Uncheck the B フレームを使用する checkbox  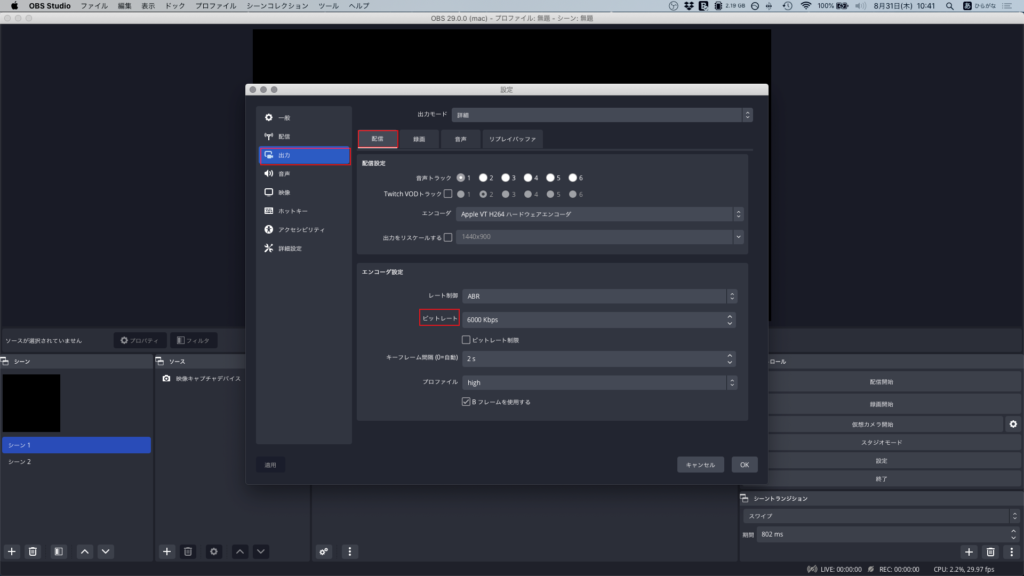click(466, 402)
